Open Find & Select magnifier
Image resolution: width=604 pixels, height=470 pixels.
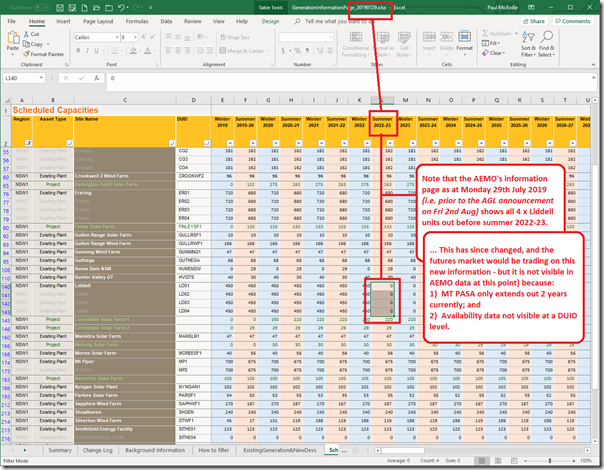click(x=546, y=44)
